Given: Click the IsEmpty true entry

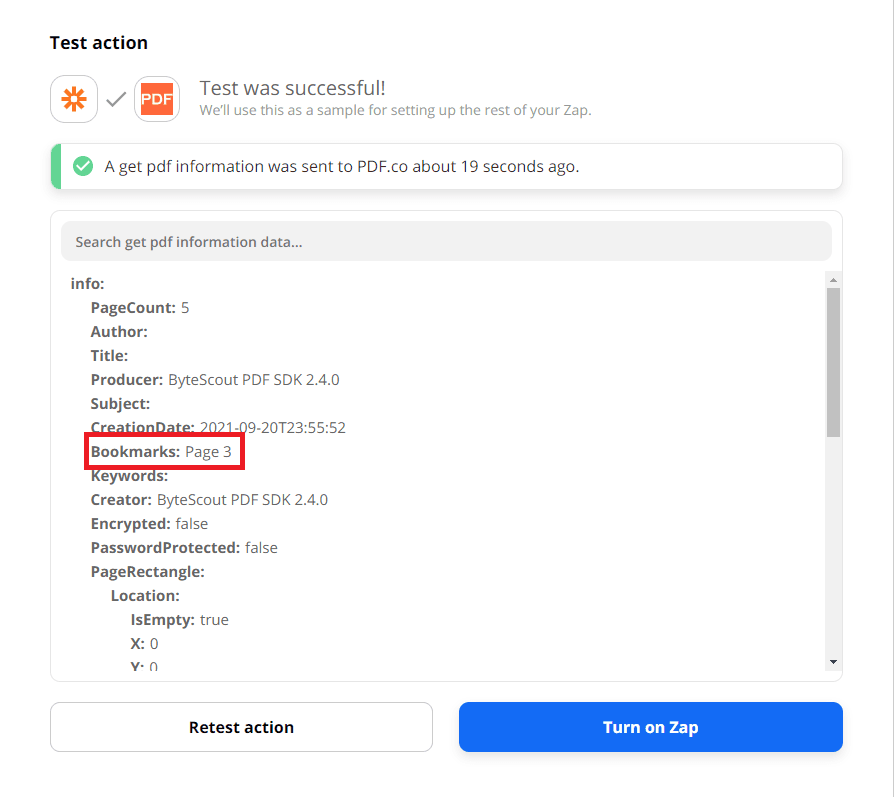Looking at the screenshot, I should [x=179, y=620].
